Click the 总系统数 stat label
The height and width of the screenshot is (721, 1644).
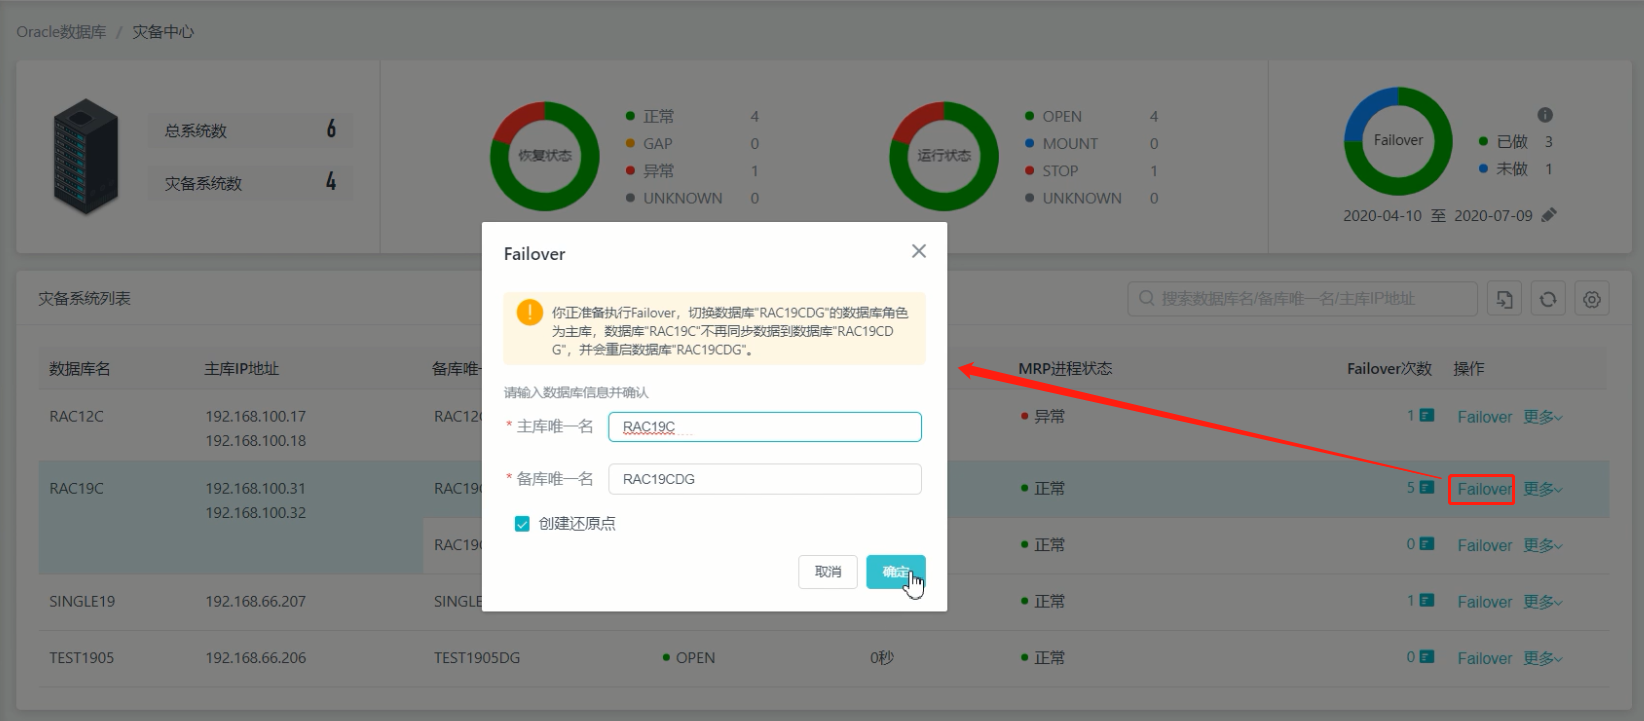click(196, 131)
